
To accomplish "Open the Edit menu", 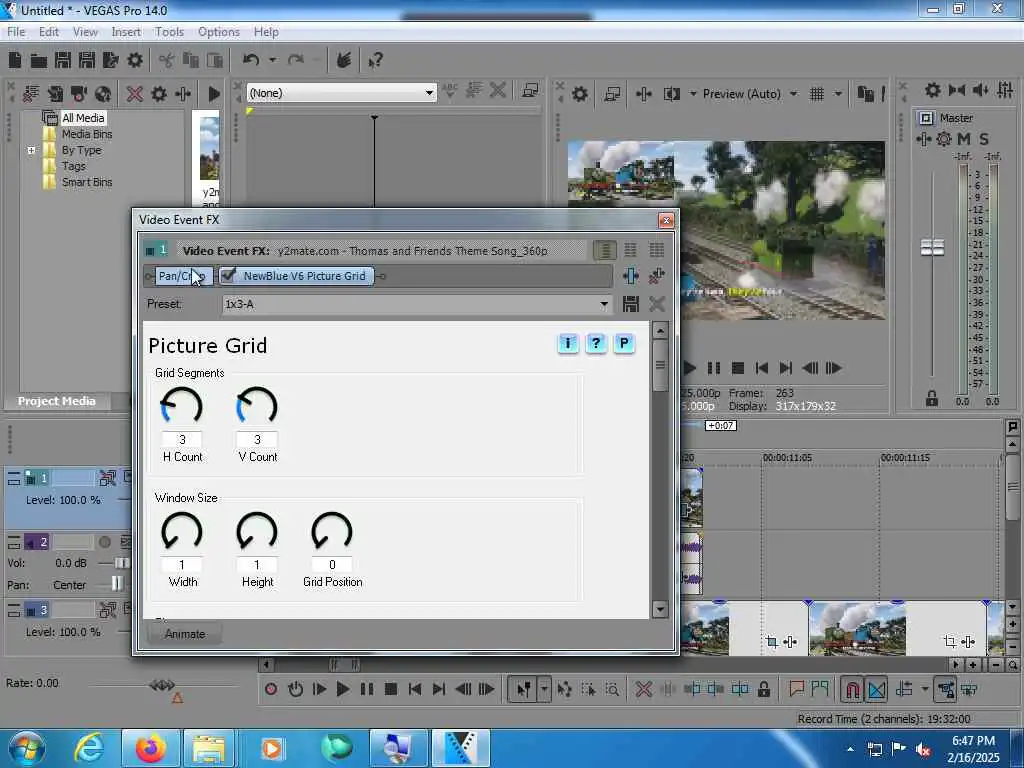I will point(49,32).
